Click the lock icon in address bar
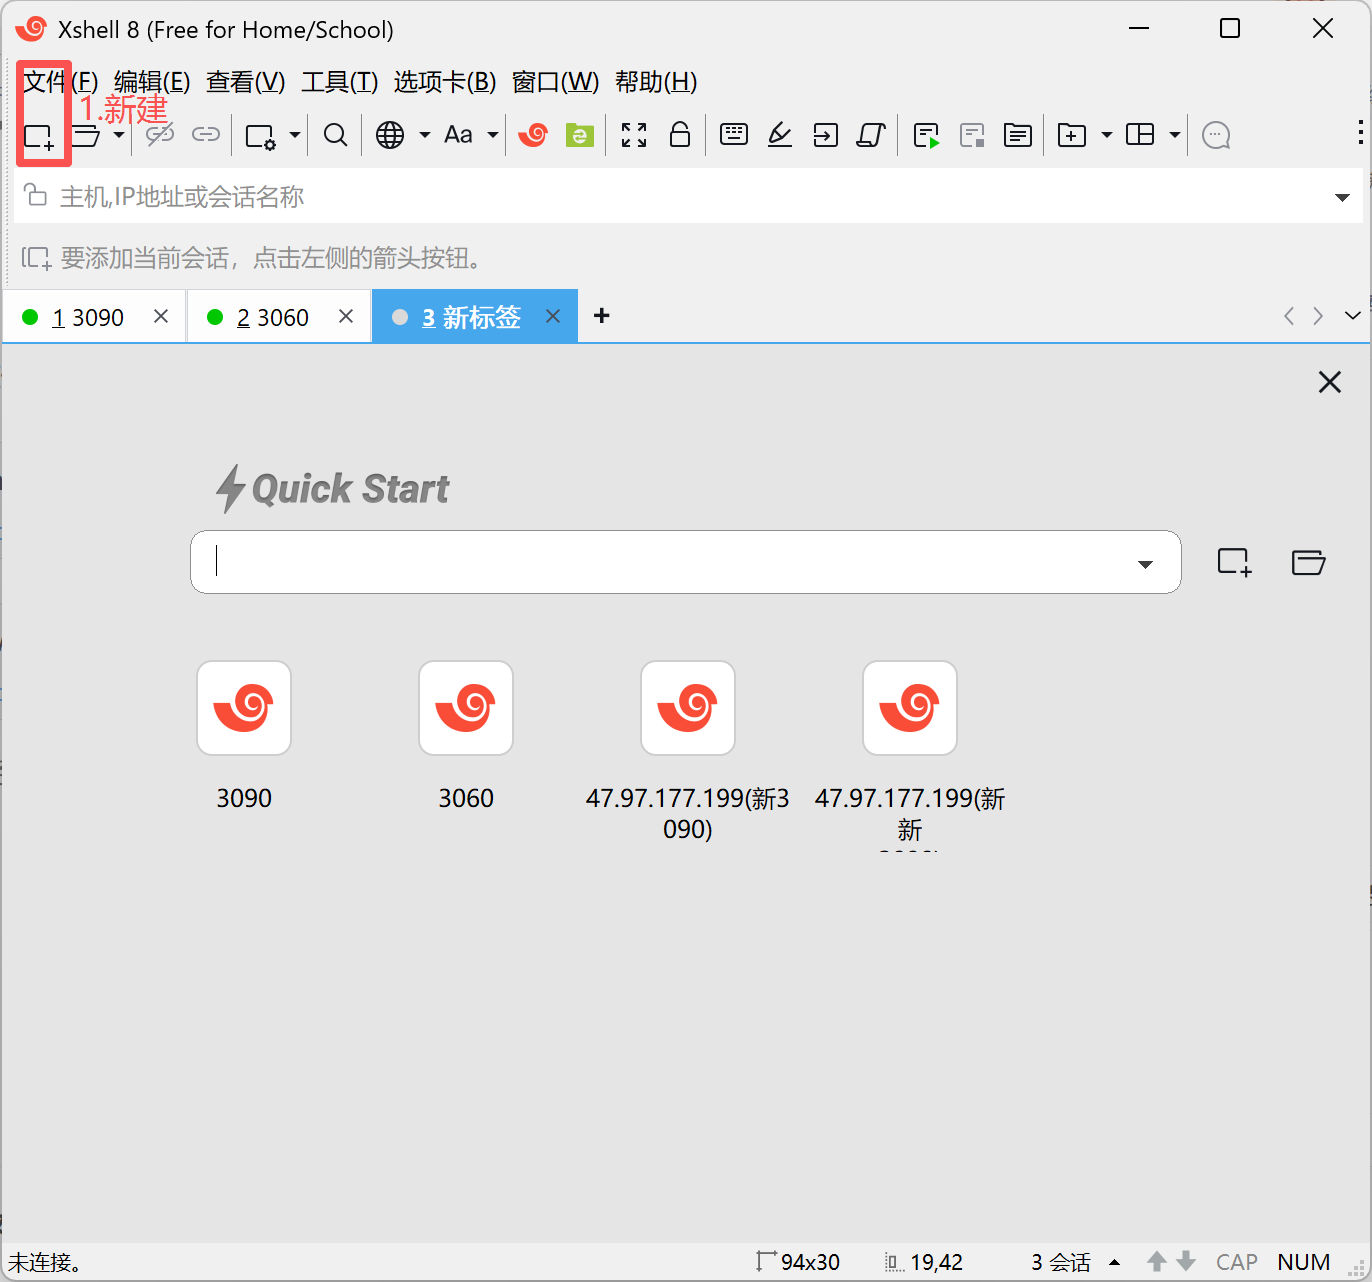The image size is (1372, 1282). click(x=36, y=195)
